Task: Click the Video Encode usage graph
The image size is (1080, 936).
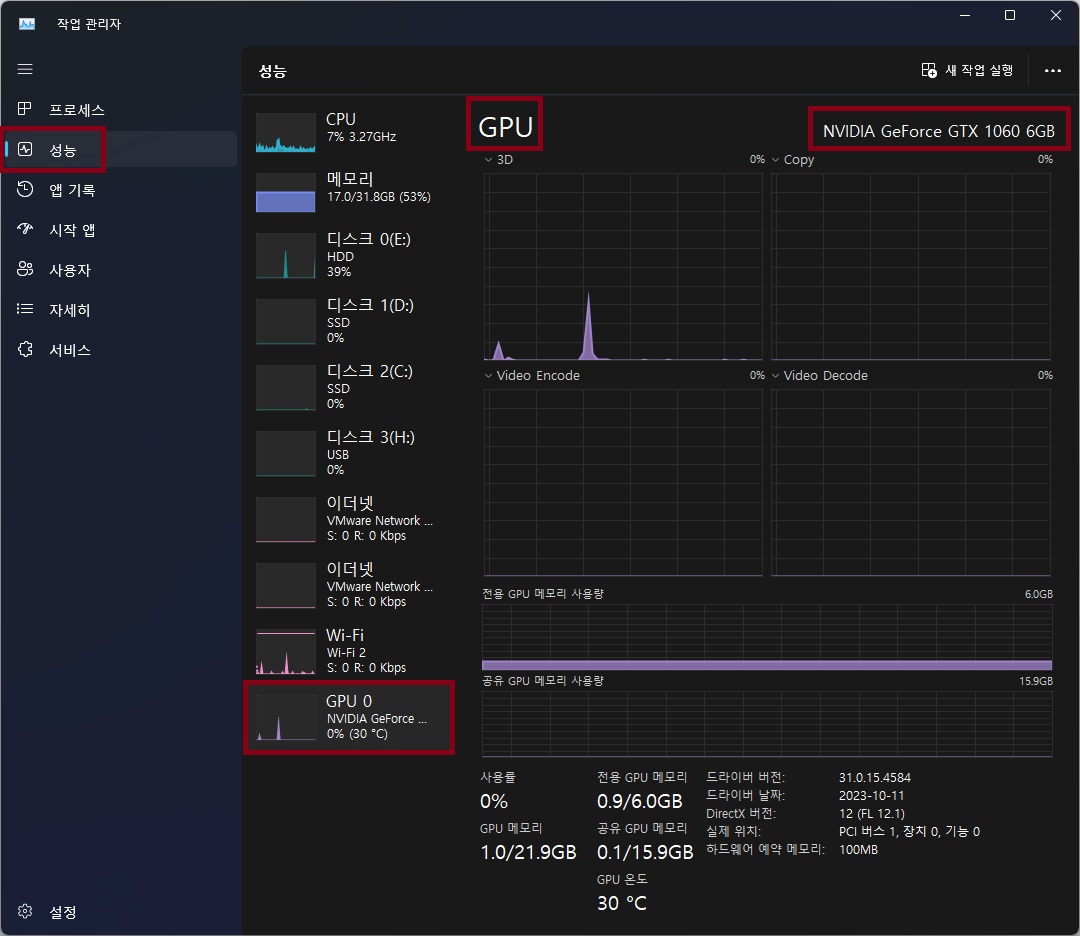Action: (x=623, y=482)
